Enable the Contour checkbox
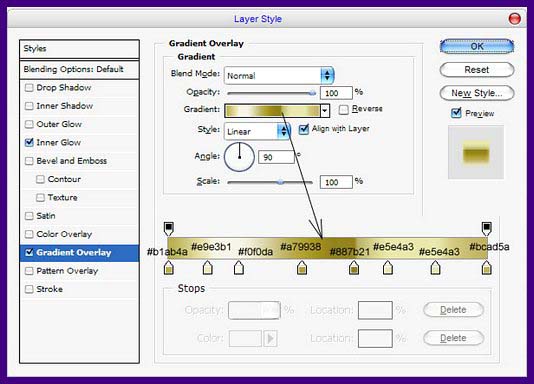This screenshot has width=534, height=384. 40,179
